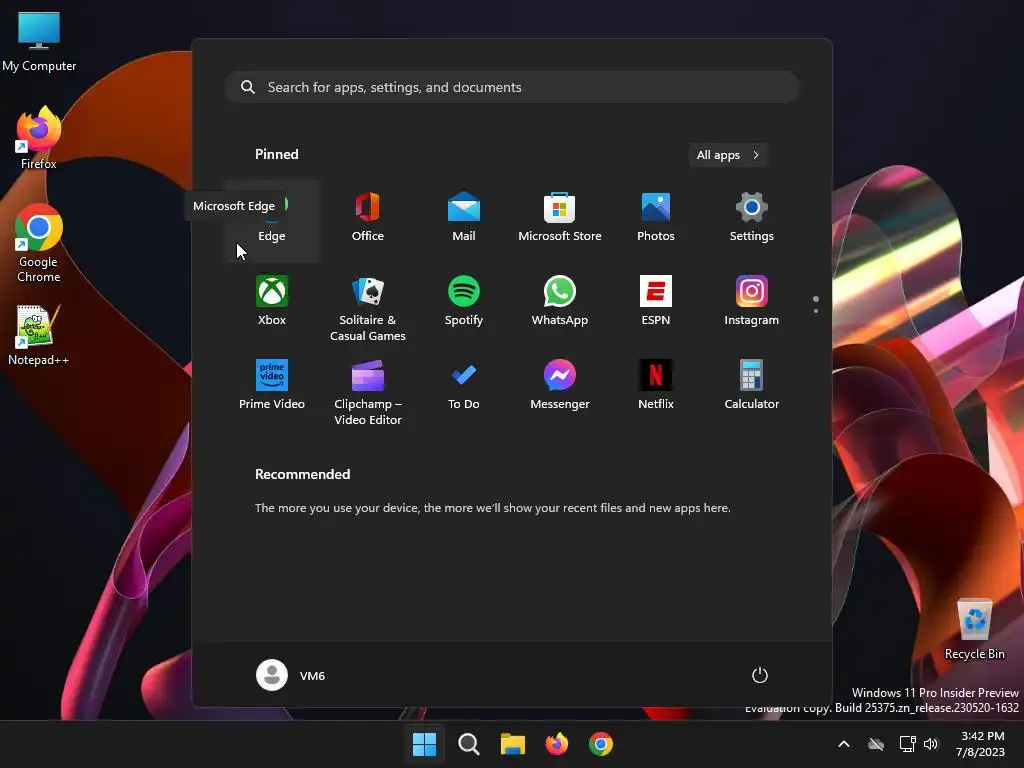Launch Spotify from pinned apps

coord(464,302)
